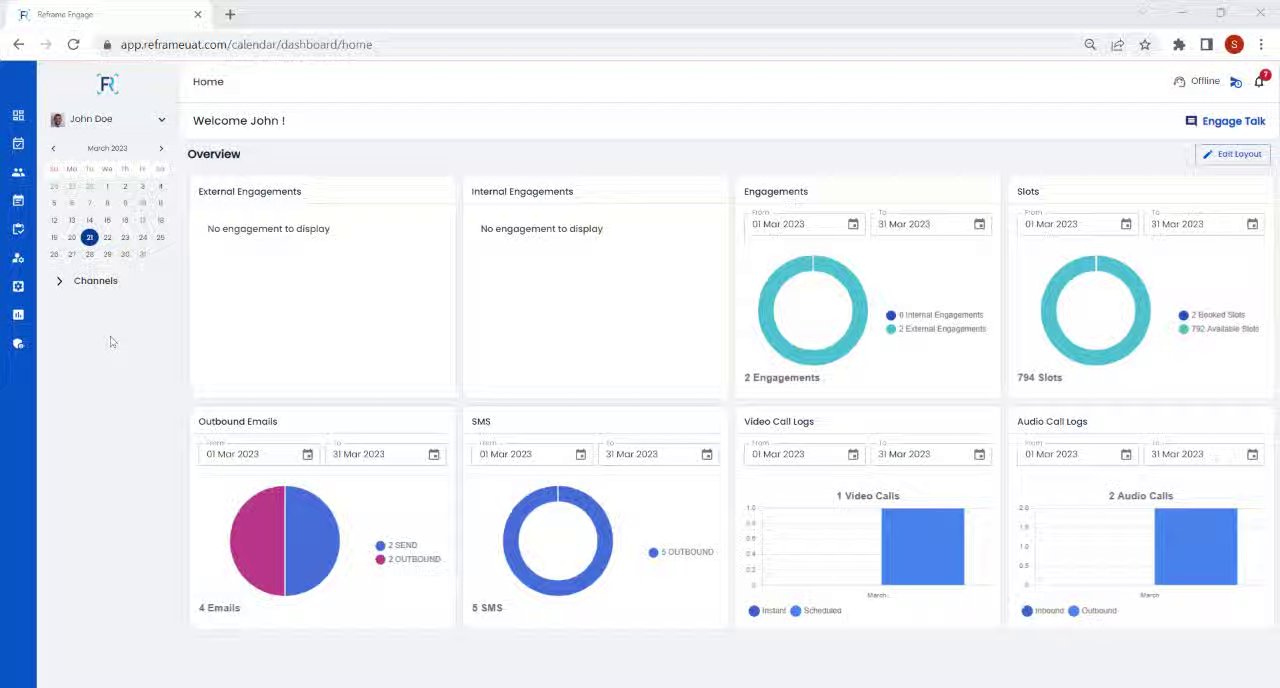Open Engage Talk

point(1225,121)
